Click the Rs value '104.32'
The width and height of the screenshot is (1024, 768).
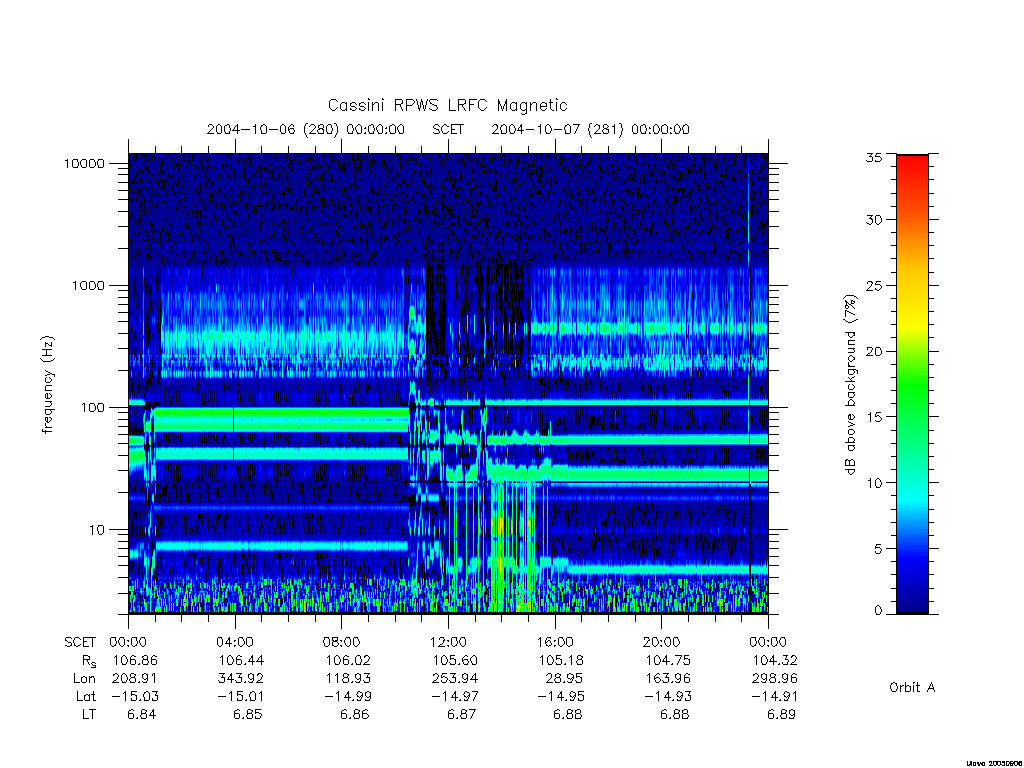point(775,660)
